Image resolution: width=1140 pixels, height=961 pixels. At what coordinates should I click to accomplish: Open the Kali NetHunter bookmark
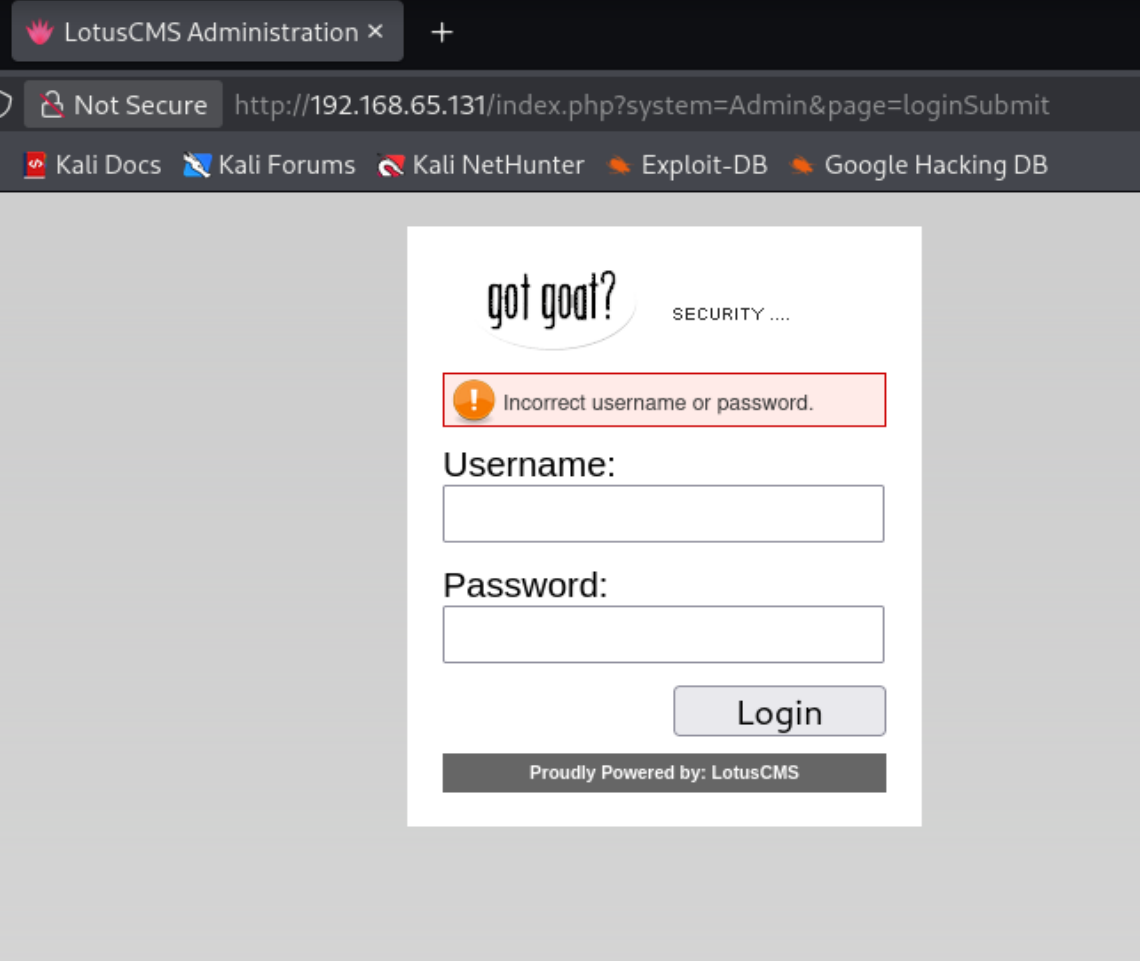481,165
